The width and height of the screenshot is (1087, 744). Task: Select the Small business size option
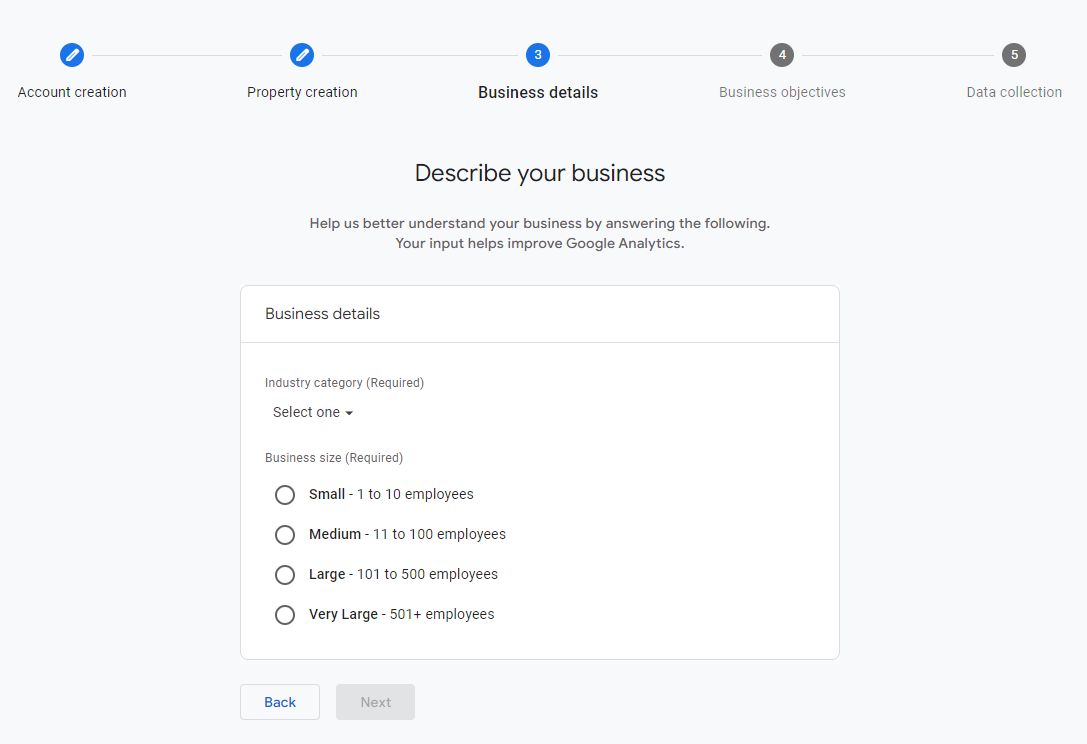(x=285, y=494)
